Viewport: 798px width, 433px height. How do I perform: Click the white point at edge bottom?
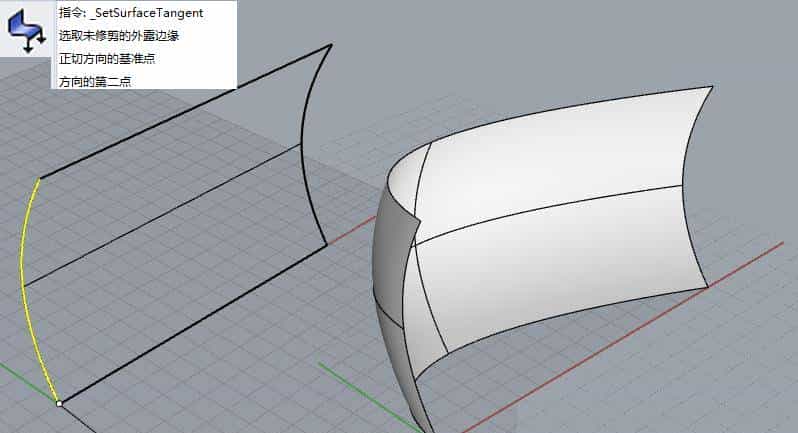click(x=59, y=403)
